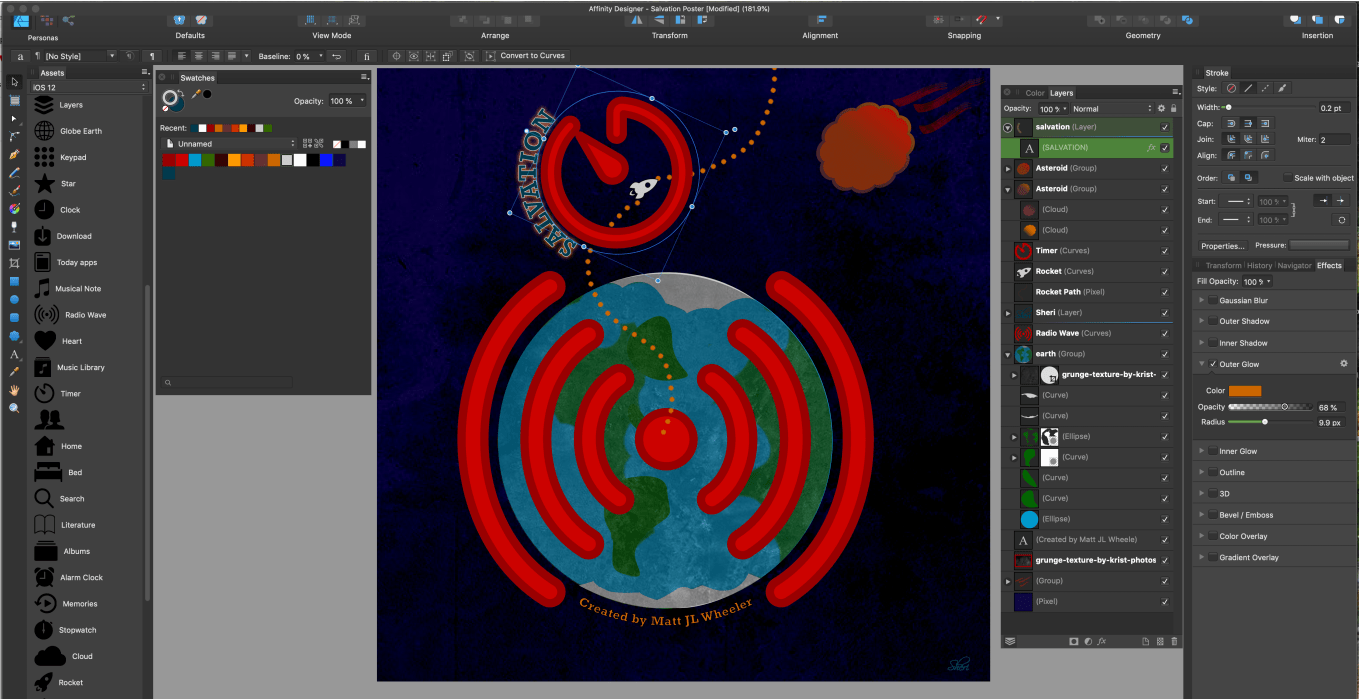The width and height of the screenshot is (1359, 699).
Task: Hide the Rocket Path layer
Action: tap(1165, 292)
